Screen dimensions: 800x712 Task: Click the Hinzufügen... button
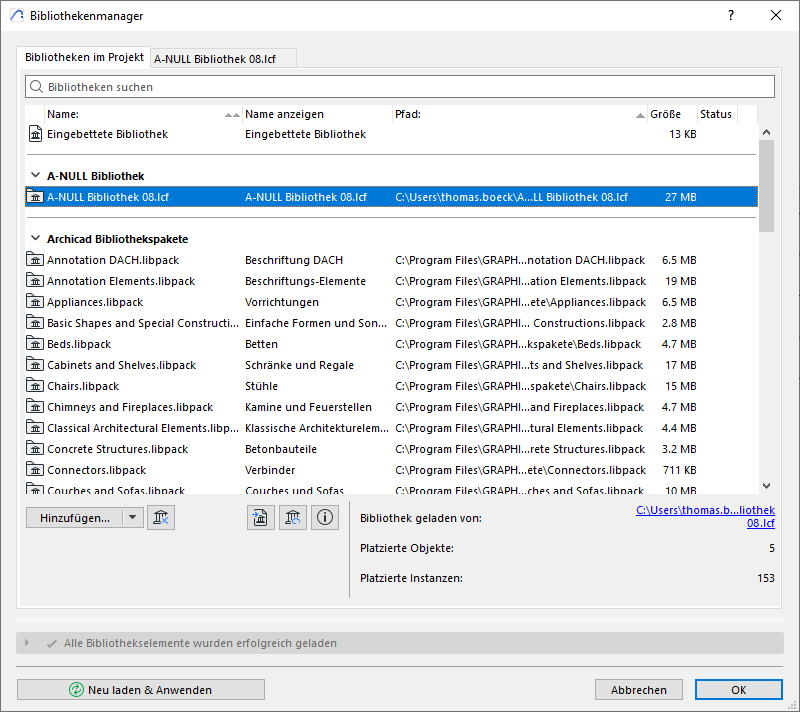75,518
